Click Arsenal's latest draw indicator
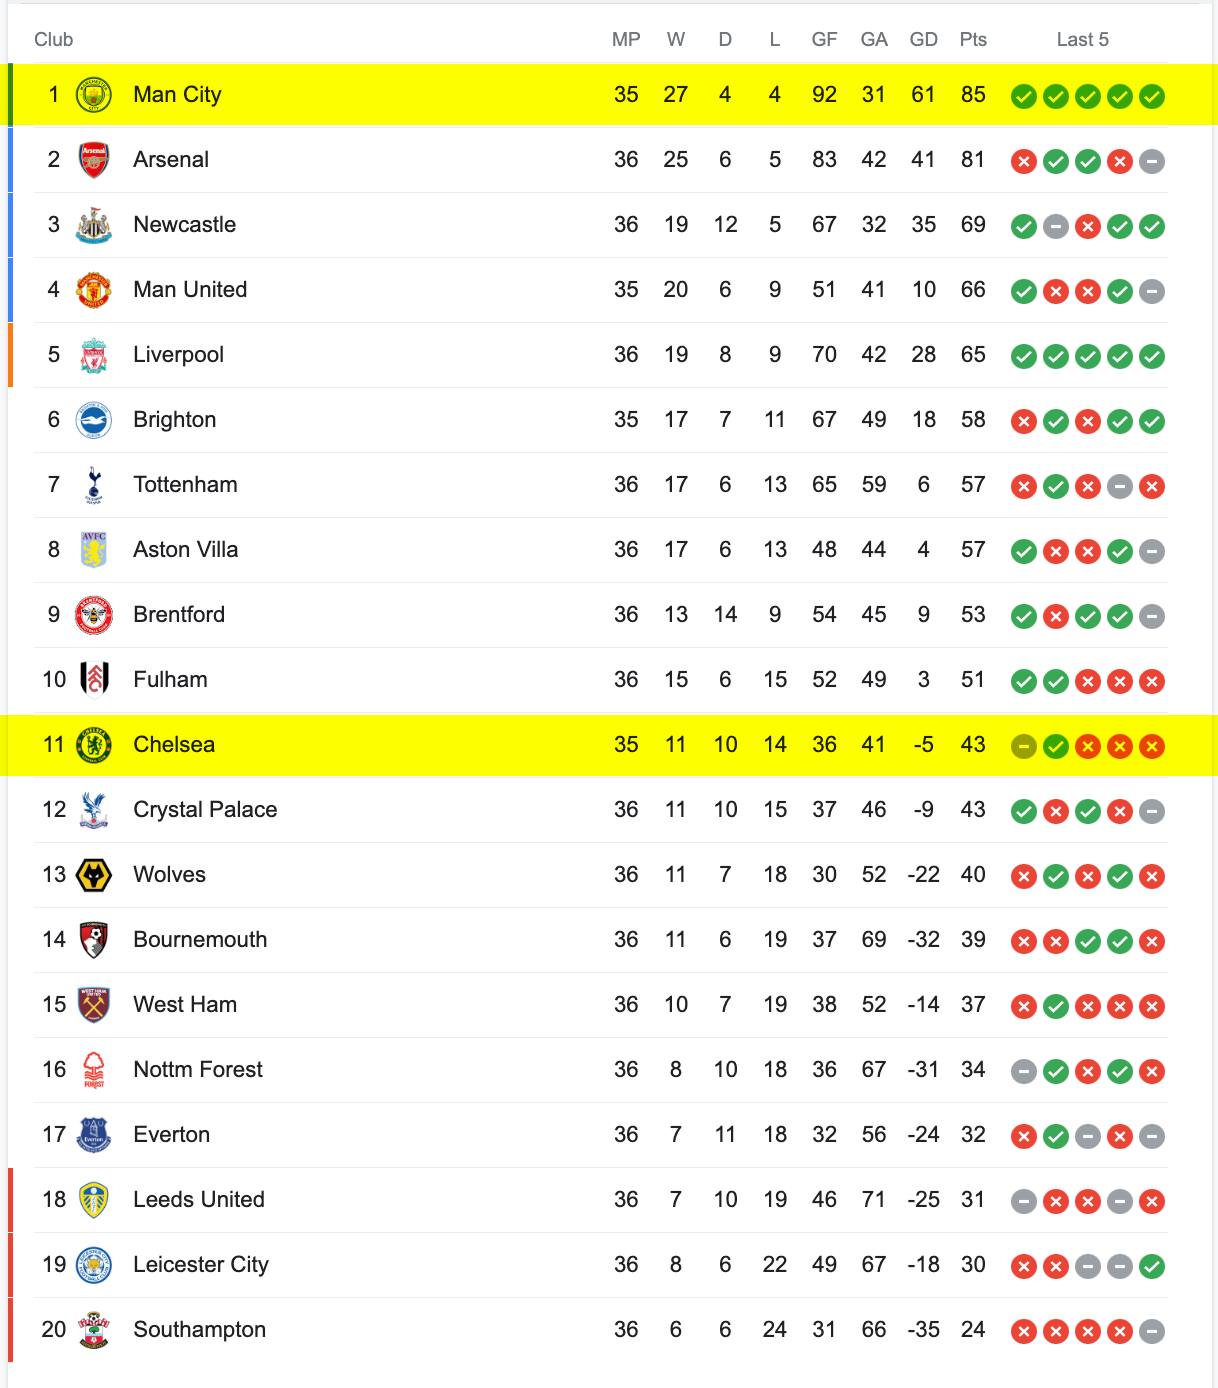Screen dimensions: 1218x1388 [x=1152, y=161]
